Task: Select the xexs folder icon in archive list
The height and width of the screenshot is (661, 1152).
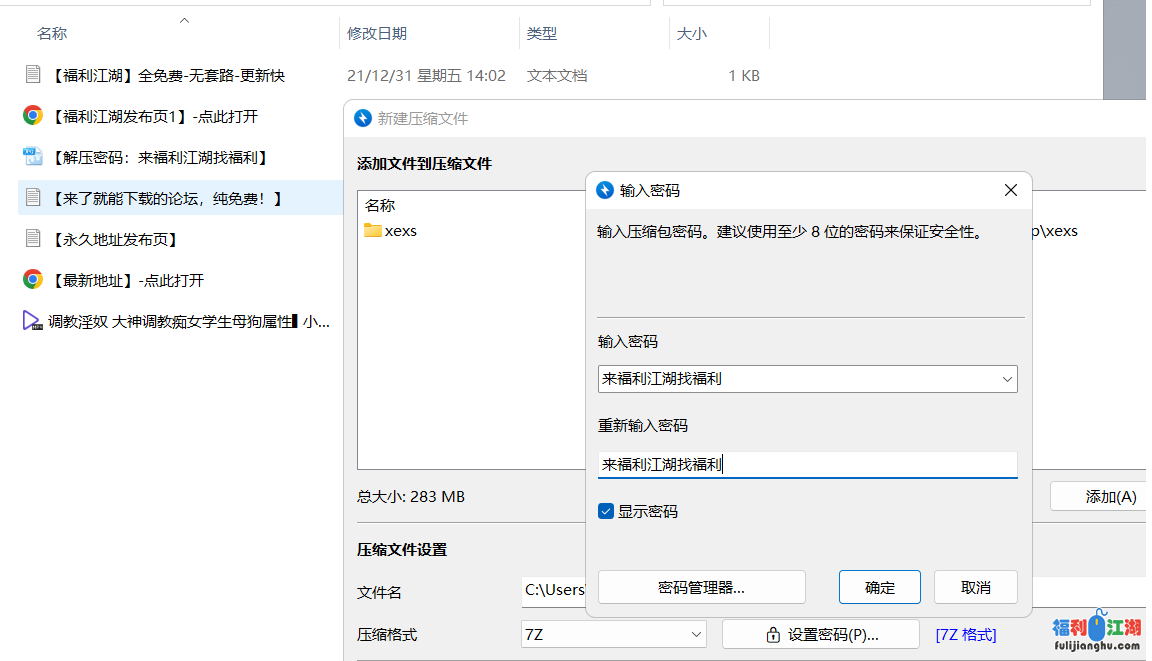Action: pyautogui.click(x=373, y=231)
